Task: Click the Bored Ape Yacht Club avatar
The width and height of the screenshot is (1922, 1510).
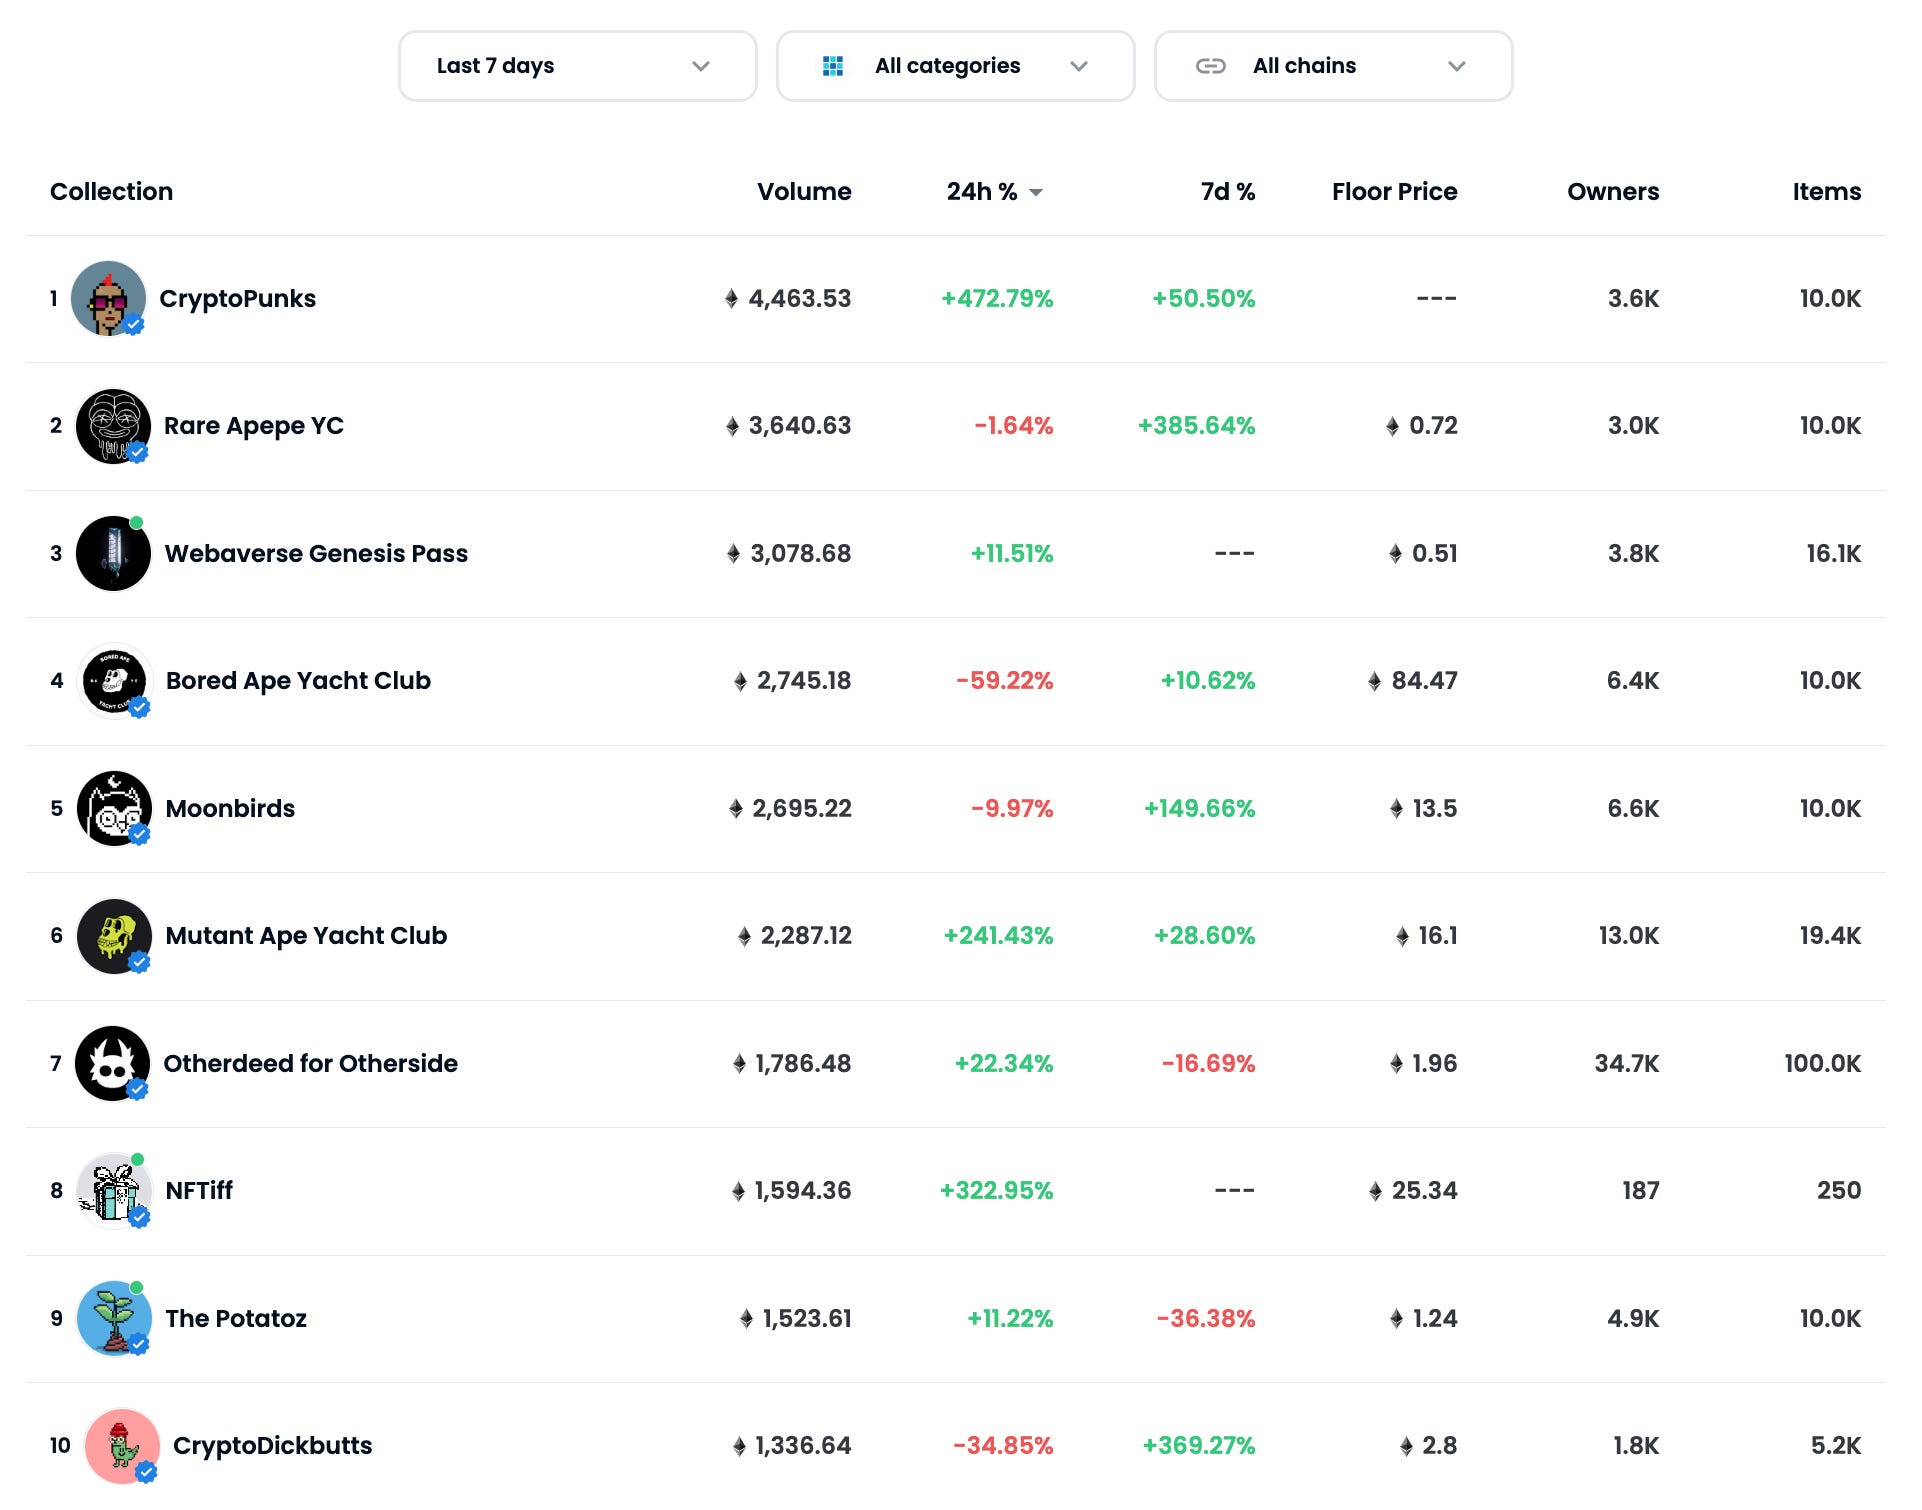Action: 113,681
